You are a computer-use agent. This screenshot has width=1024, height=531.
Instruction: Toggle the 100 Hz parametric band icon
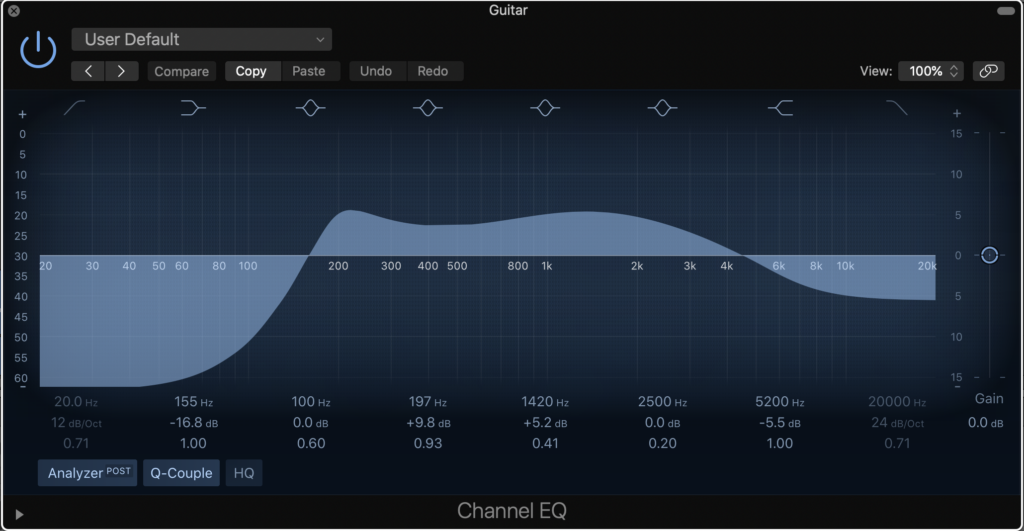click(x=311, y=108)
